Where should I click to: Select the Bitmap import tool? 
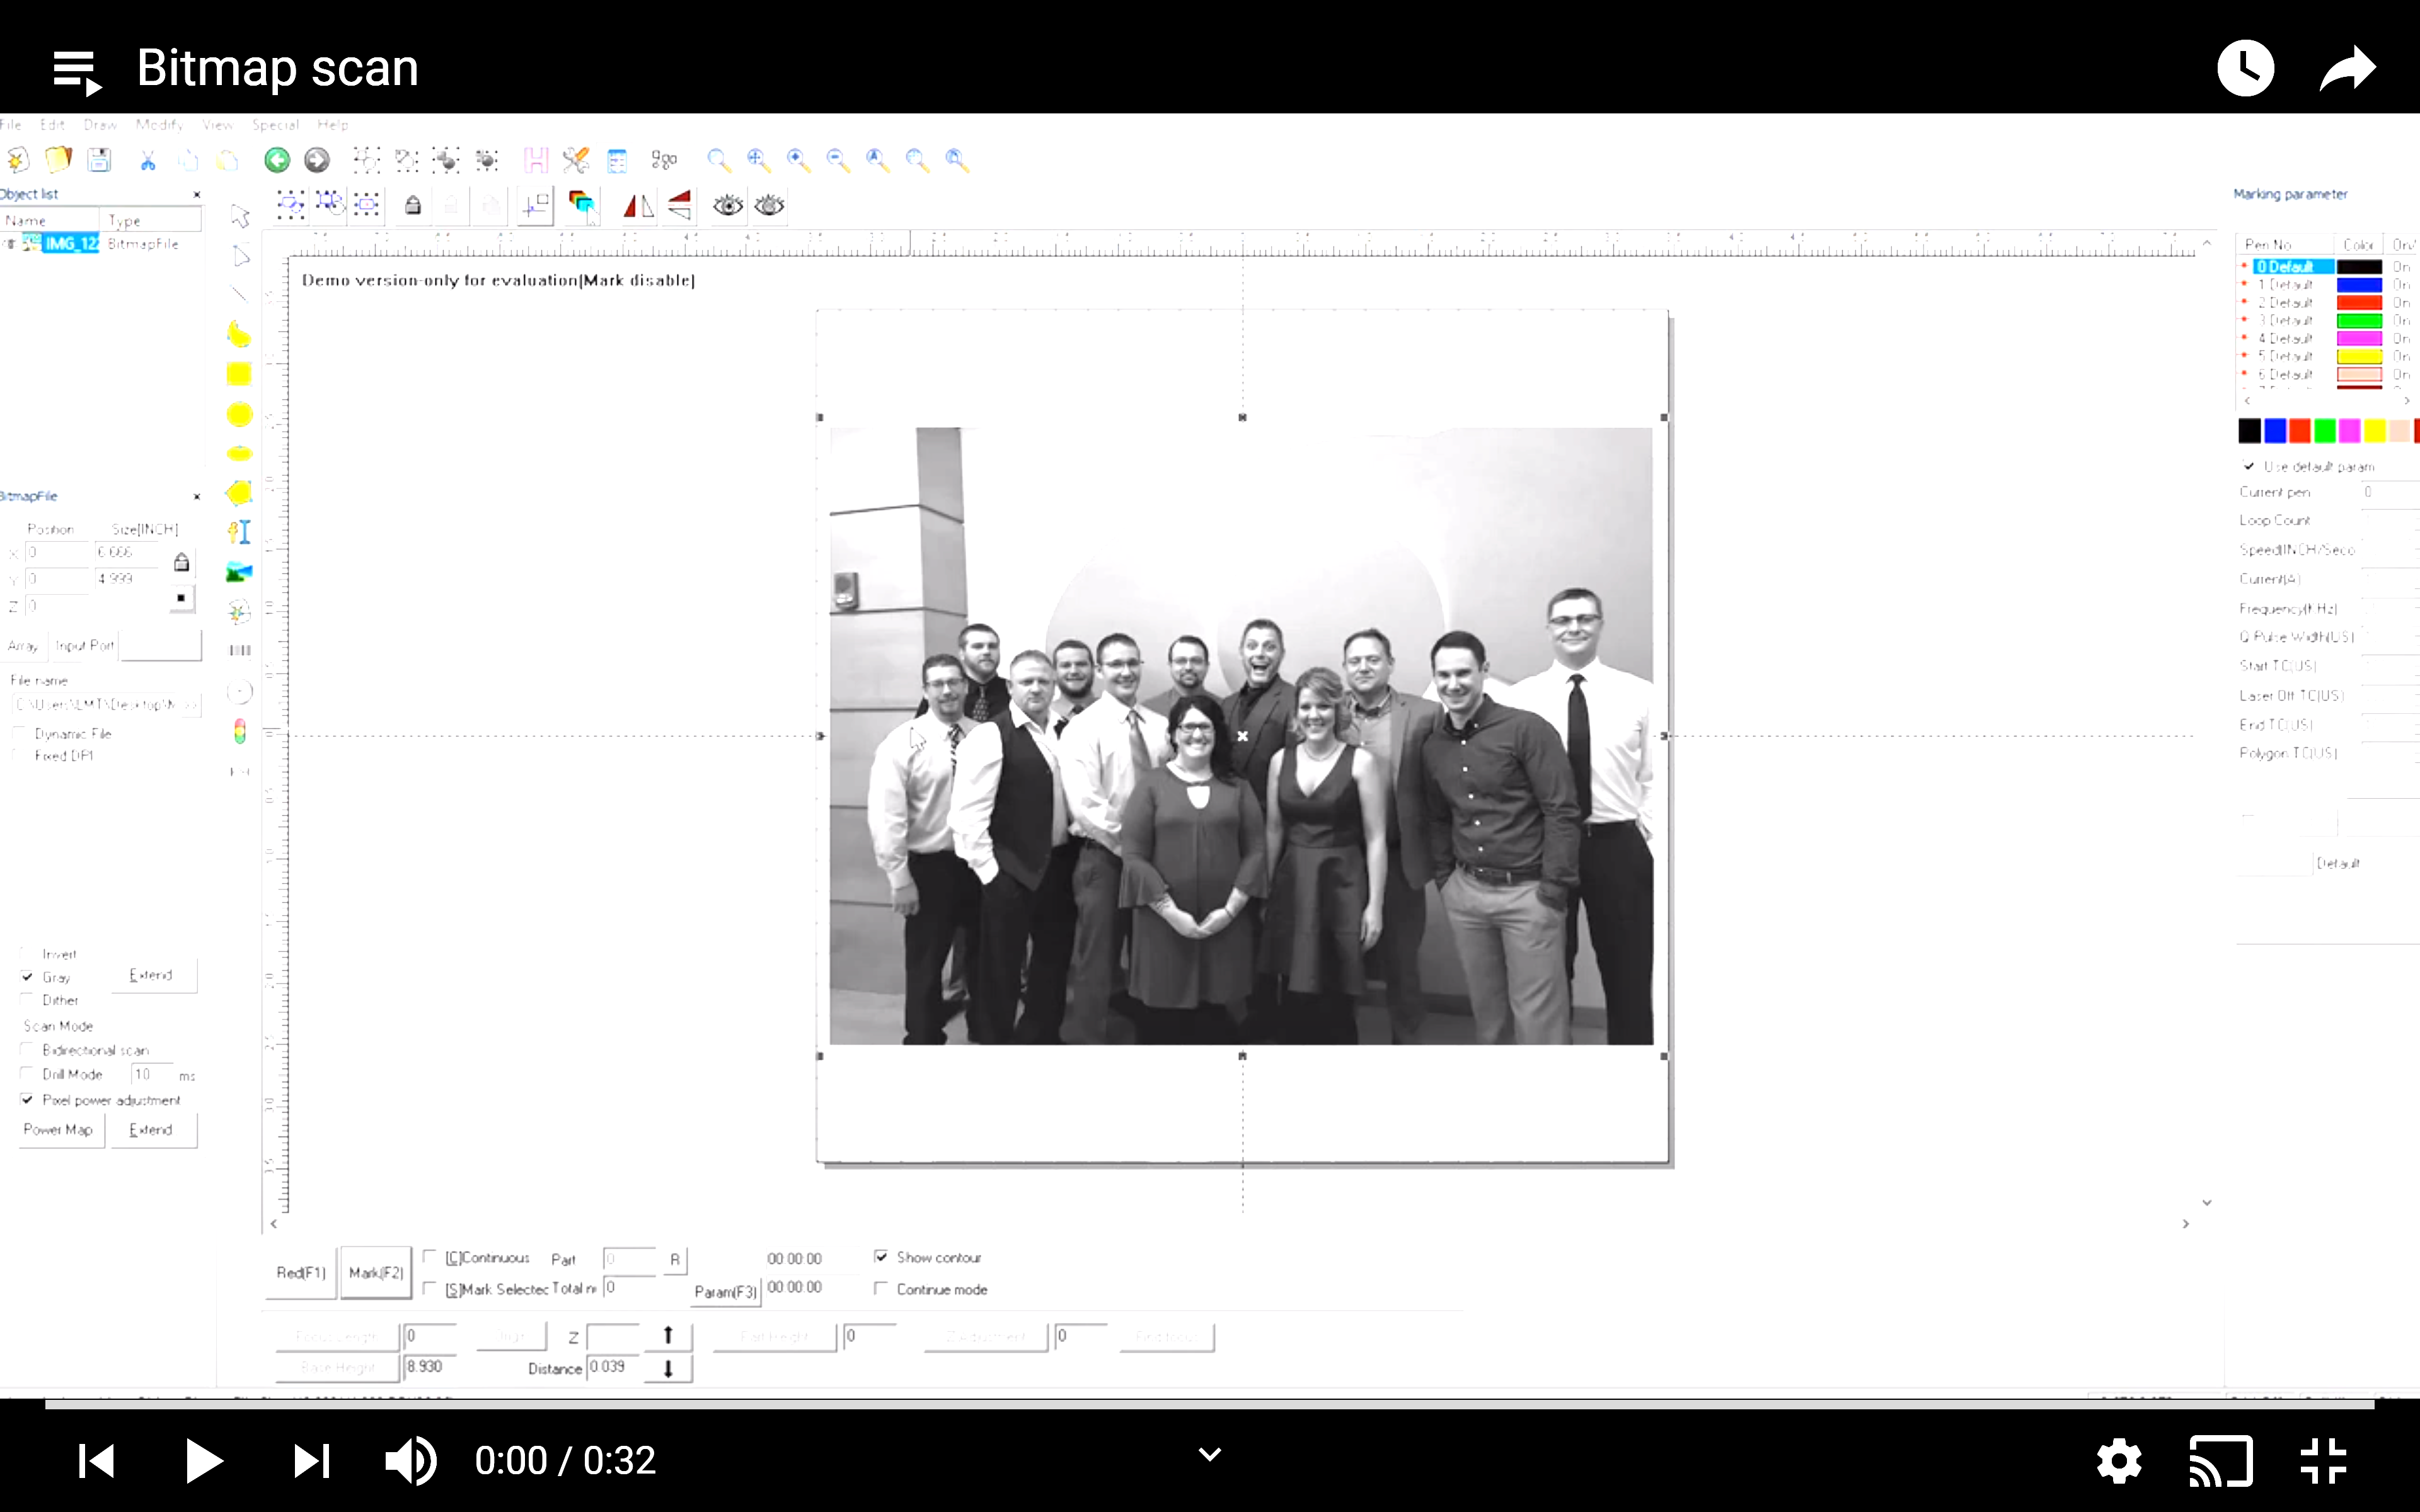point(239,572)
